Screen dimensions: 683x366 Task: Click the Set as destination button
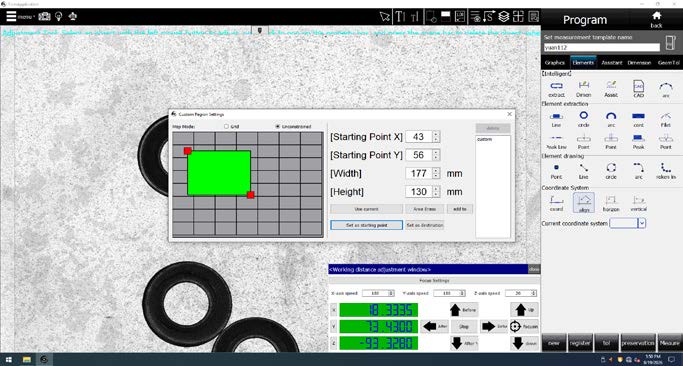pos(425,225)
